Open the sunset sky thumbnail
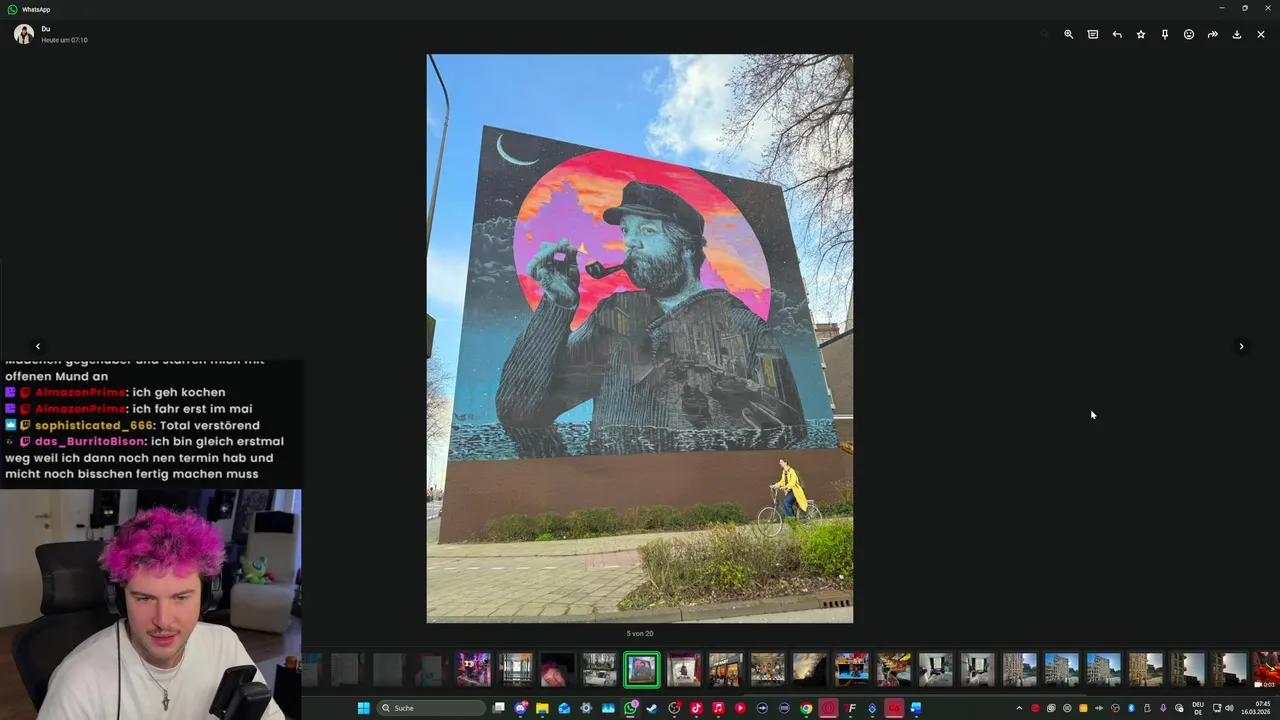Image resolution: width=1280 pixels, height=720 pixels. pos(810,670)
